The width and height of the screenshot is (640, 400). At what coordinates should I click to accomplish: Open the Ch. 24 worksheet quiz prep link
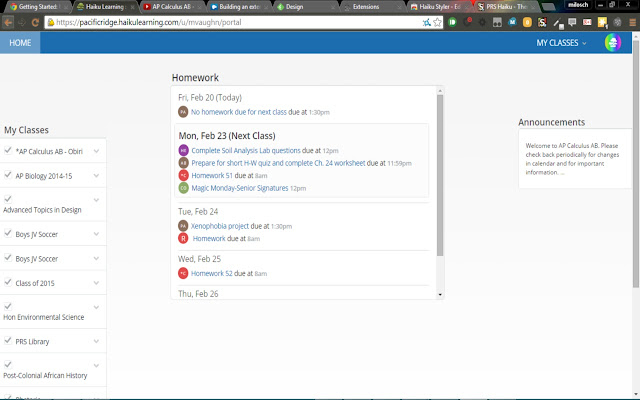[x=278, y=163]
